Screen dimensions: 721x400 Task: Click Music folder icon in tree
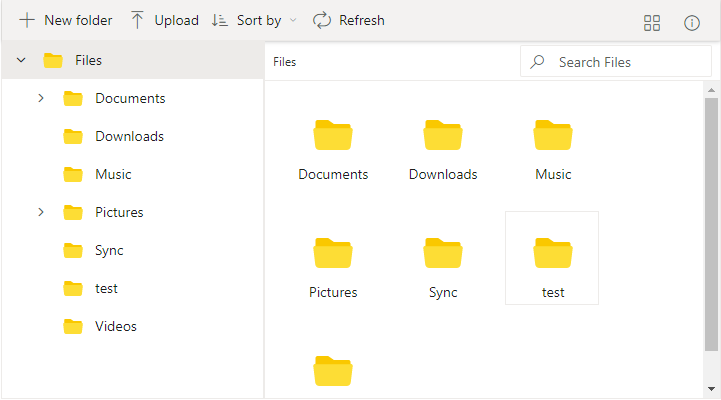(x=73, y=174)
